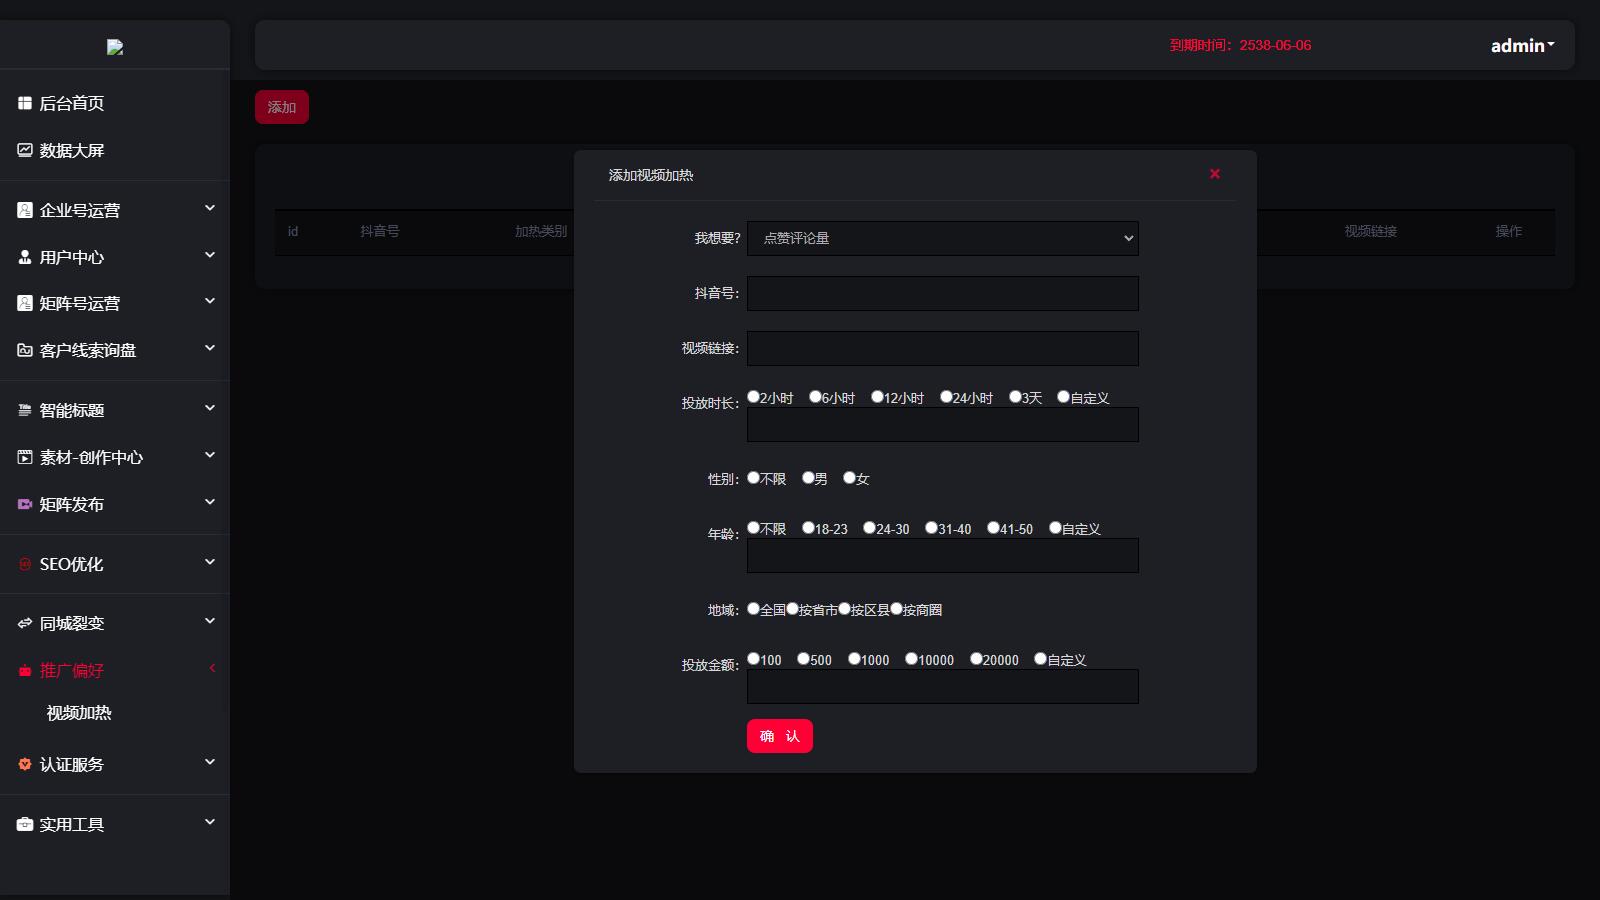Open the 实用工具 menu item
Screen dimensions: 1600x900
(x=72, y=824)
